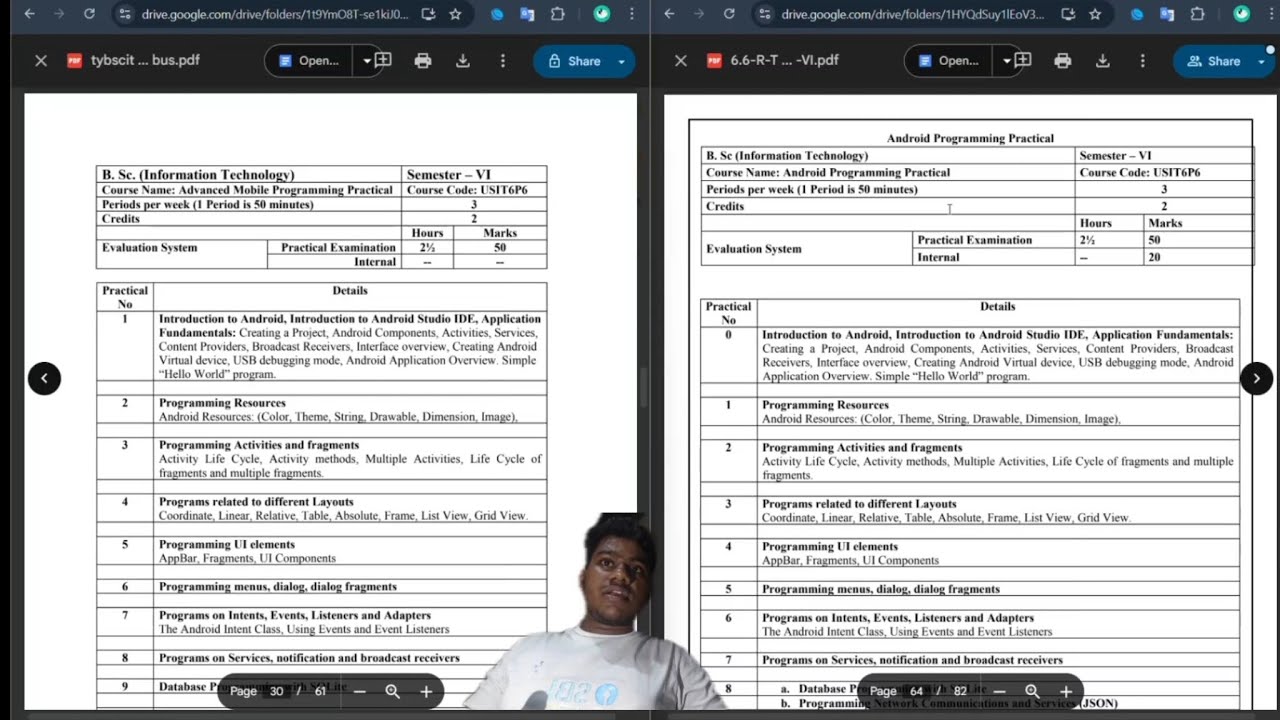Zoom out in the right PDF viewer
The height and width of the screenshot is (720, 1280).
[999, 691]
